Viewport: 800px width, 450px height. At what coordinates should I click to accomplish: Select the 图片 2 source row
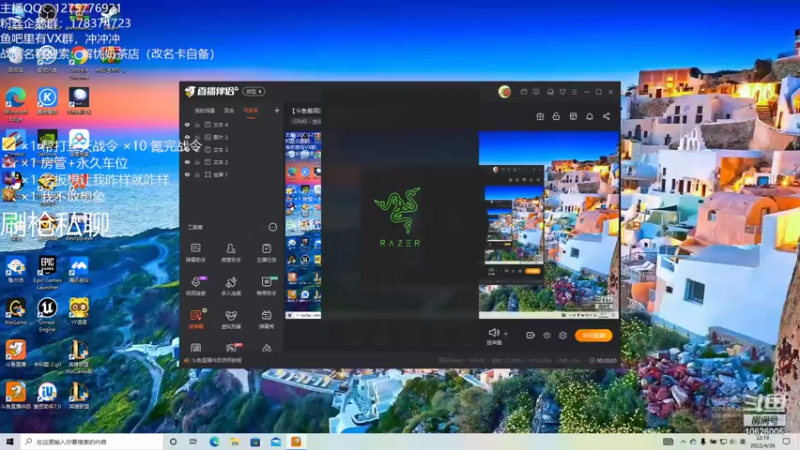pos(232,137)
